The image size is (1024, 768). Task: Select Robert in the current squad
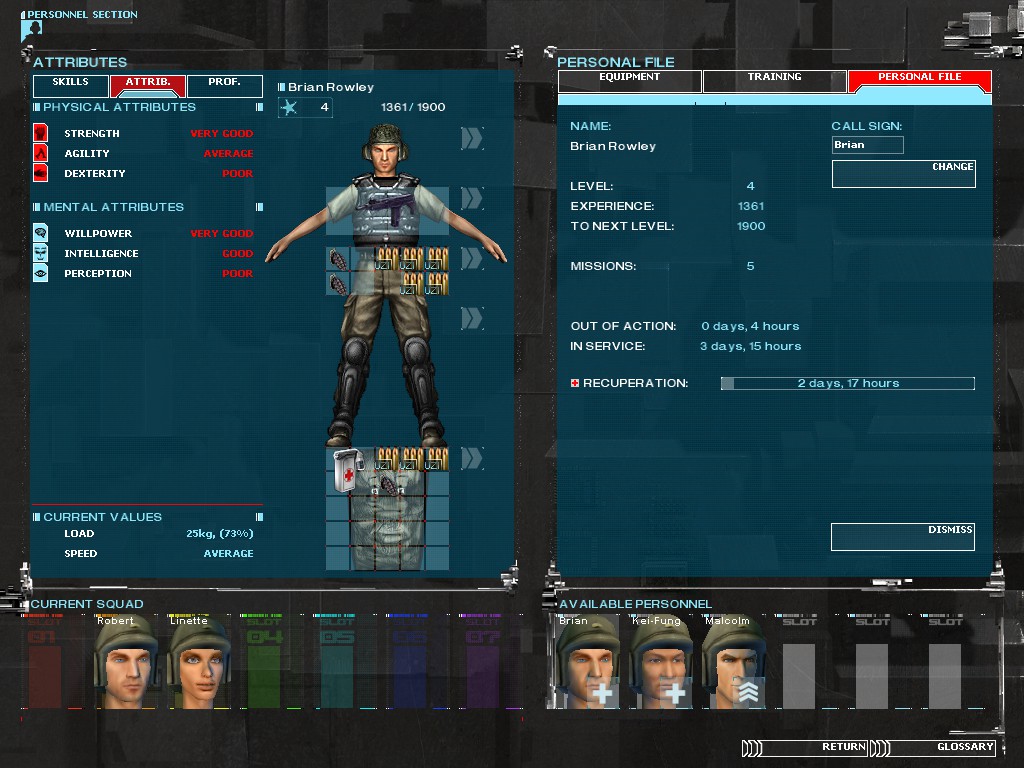tap(124, 662)
